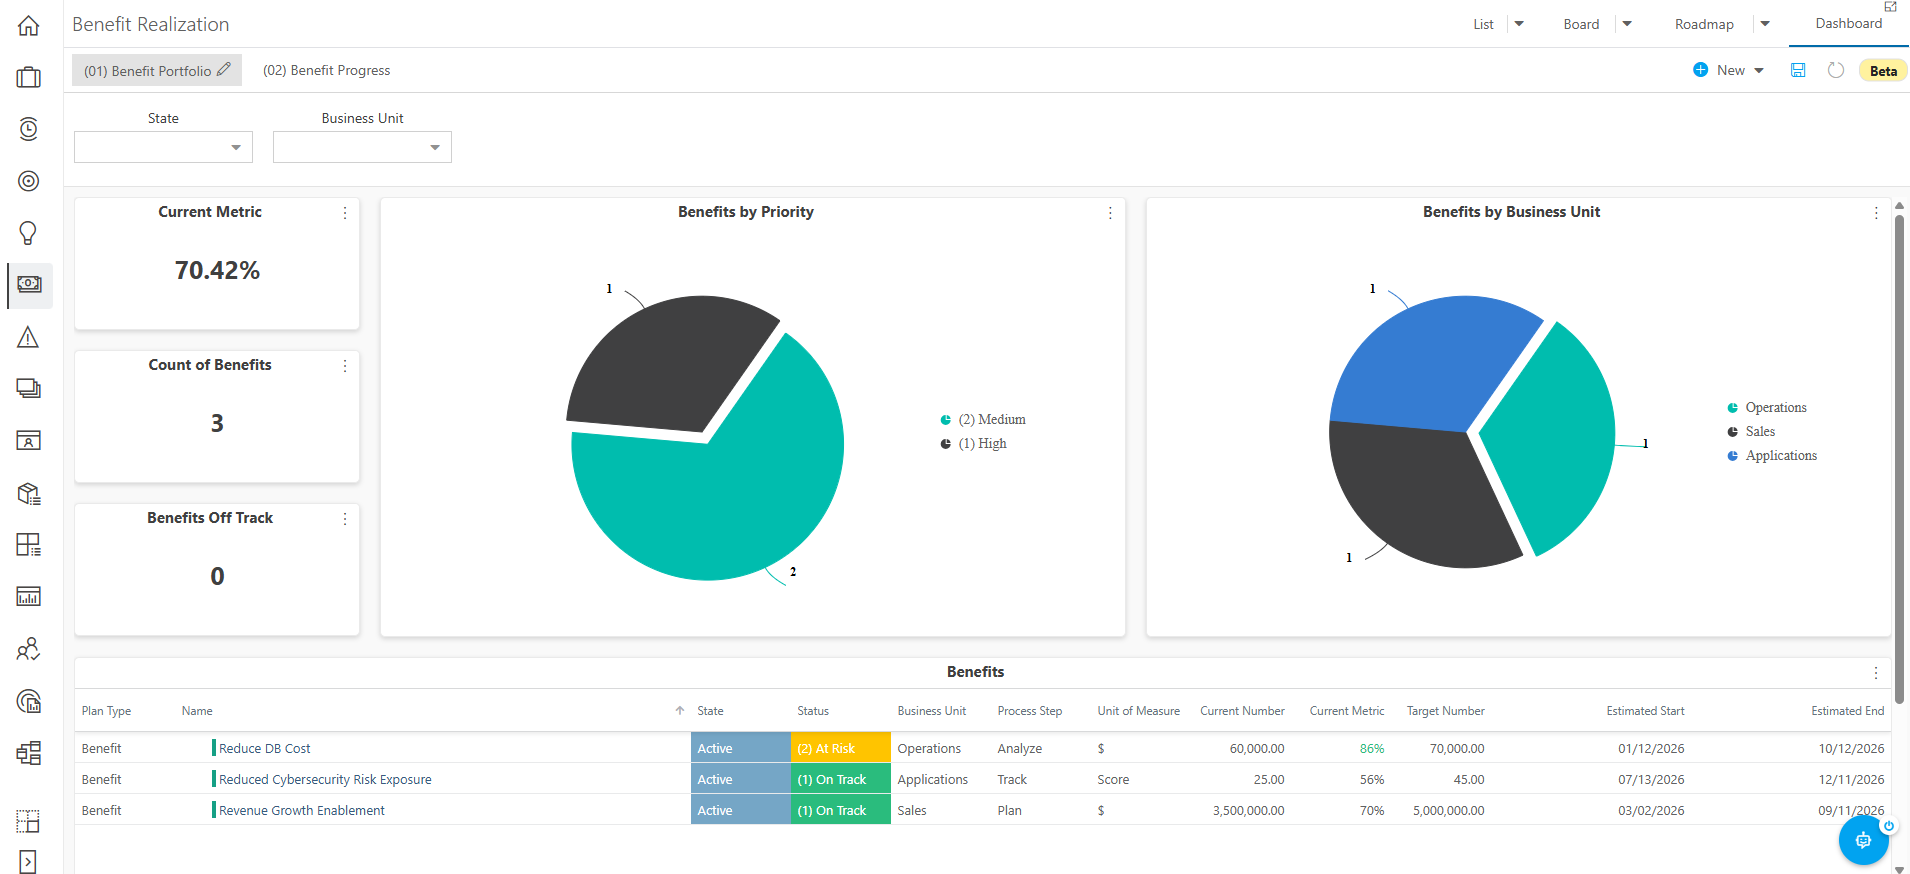
Task: Open the Reduce DB Cost benefit link
Action: (265, 748)
